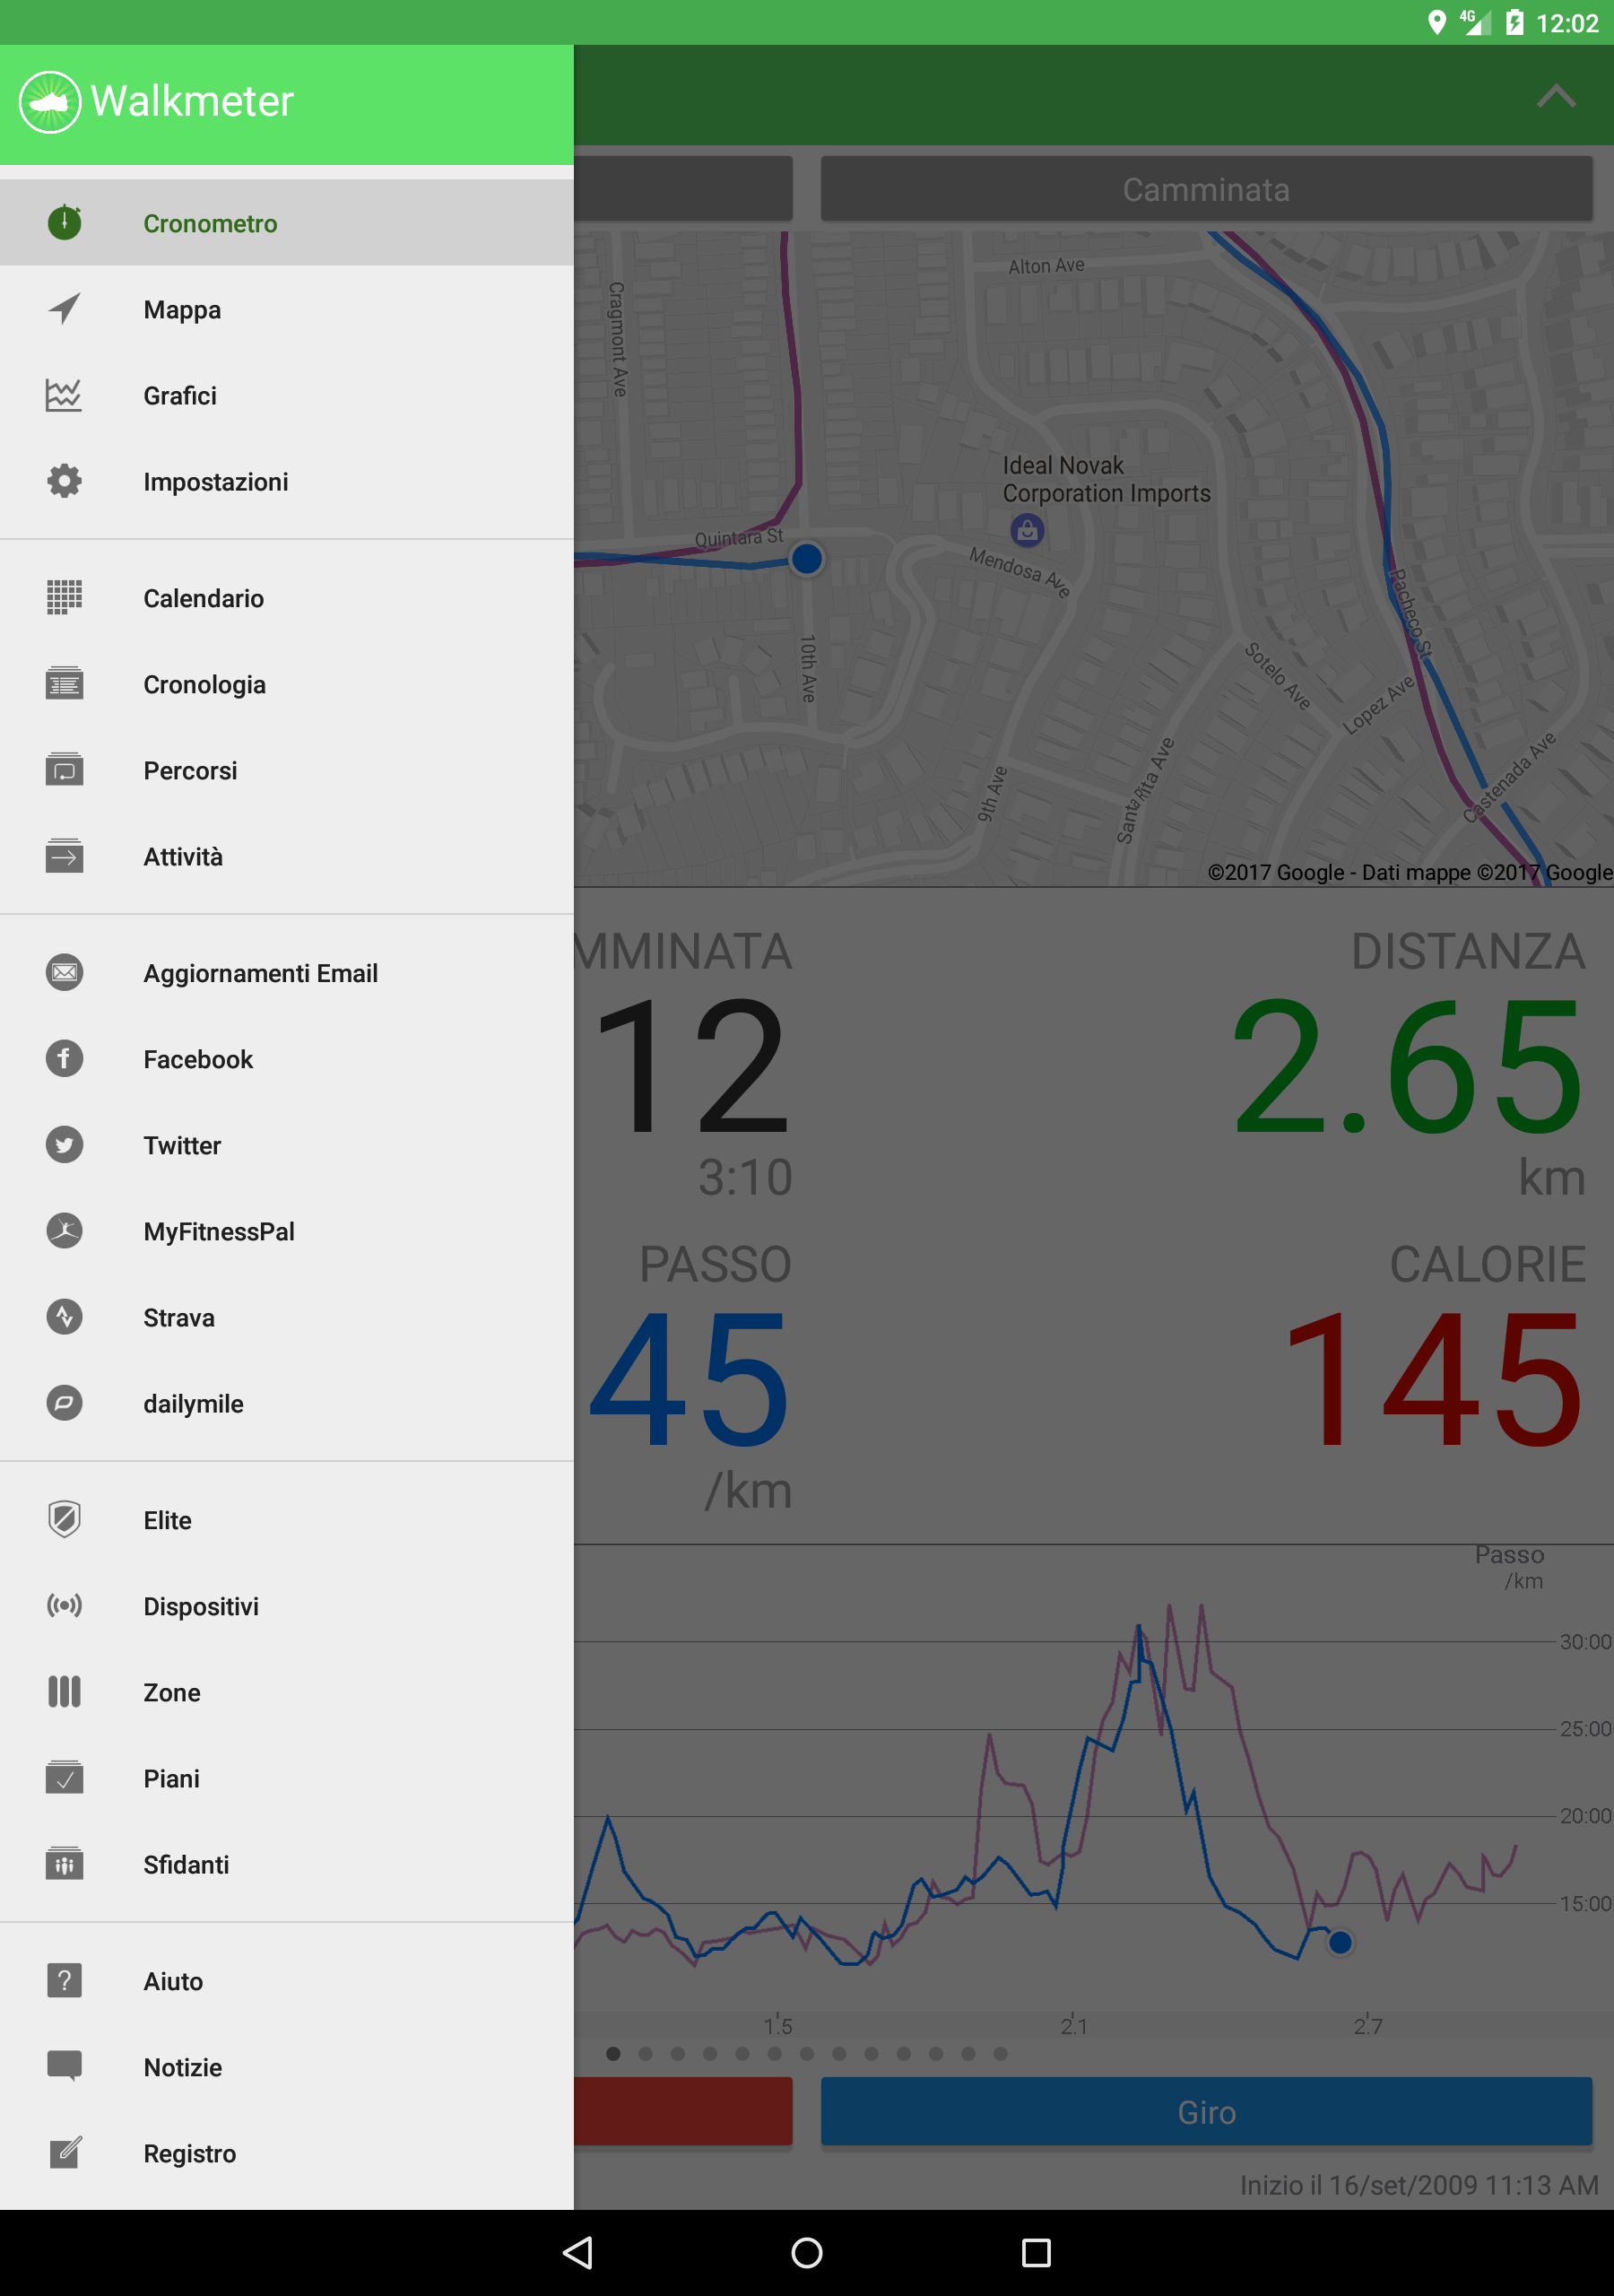Image resolution: width=1614 pixels, height=2296 pixels.
Task: Tap the Aiuto question mark icon
Action: (x=65, y=1980)
